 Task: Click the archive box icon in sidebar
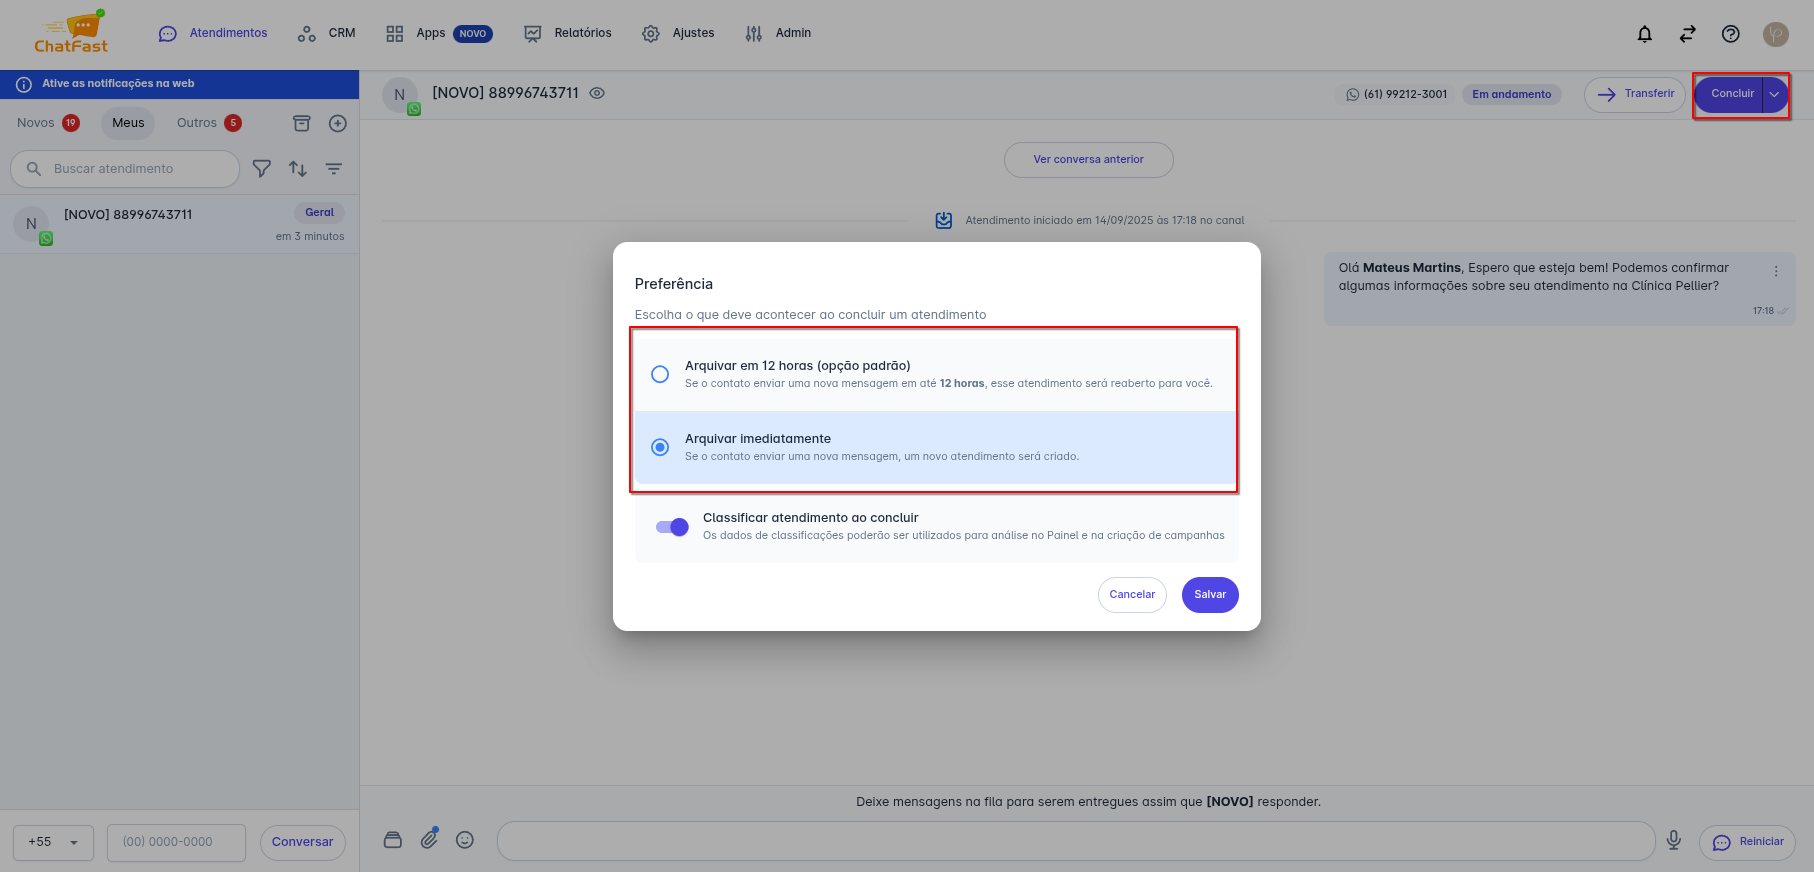tap(301, 123)
